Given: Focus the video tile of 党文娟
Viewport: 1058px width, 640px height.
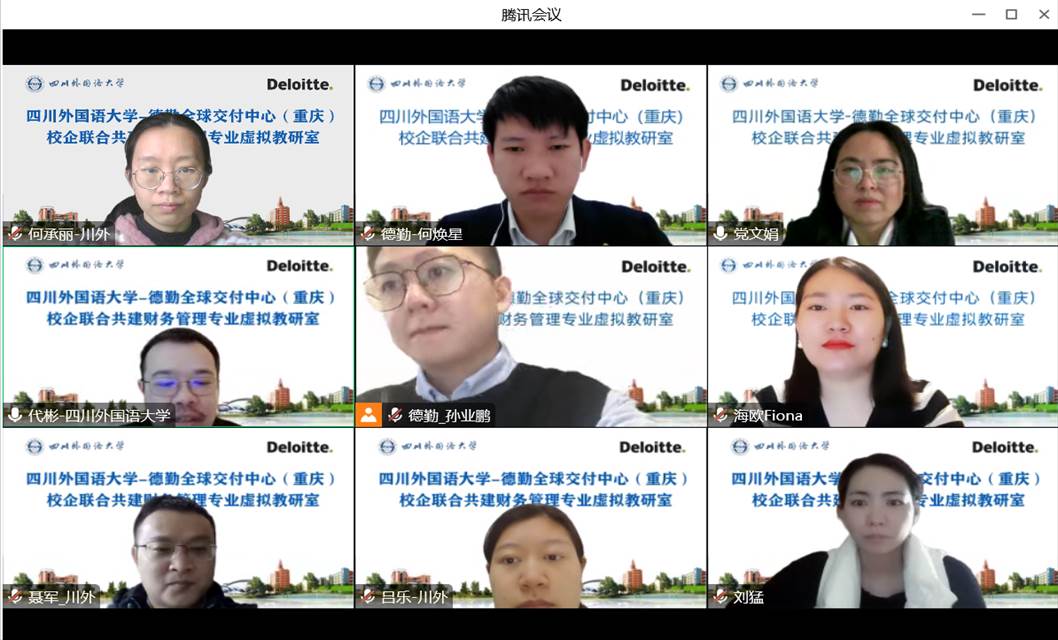Looking at the screenshot, I should click(x=883, y=155).
